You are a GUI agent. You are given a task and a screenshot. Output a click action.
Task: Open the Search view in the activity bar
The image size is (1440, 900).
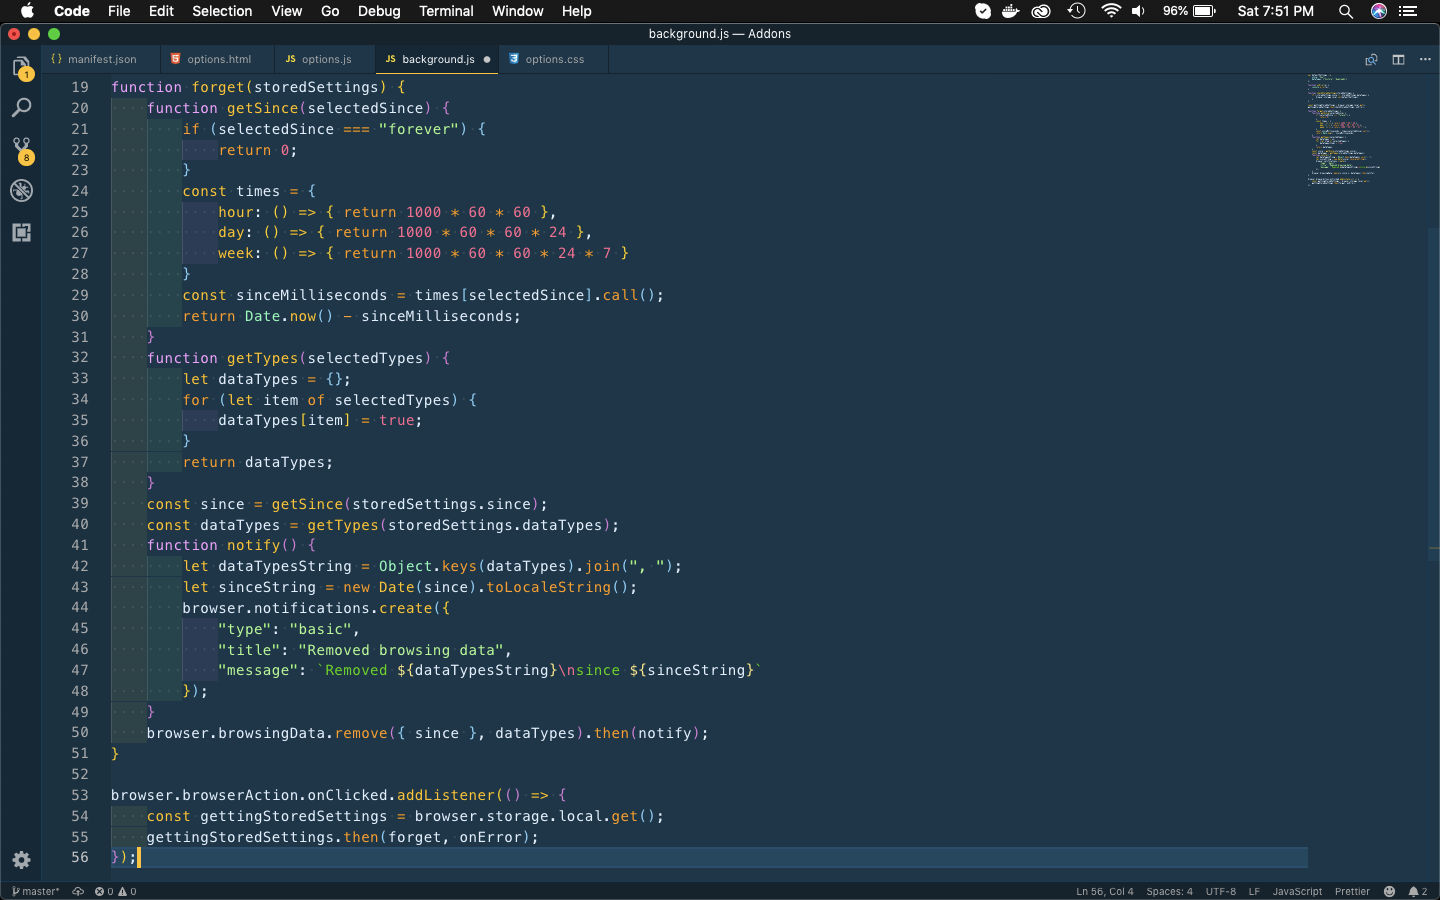pyautogui.click(x=21, y=108)
